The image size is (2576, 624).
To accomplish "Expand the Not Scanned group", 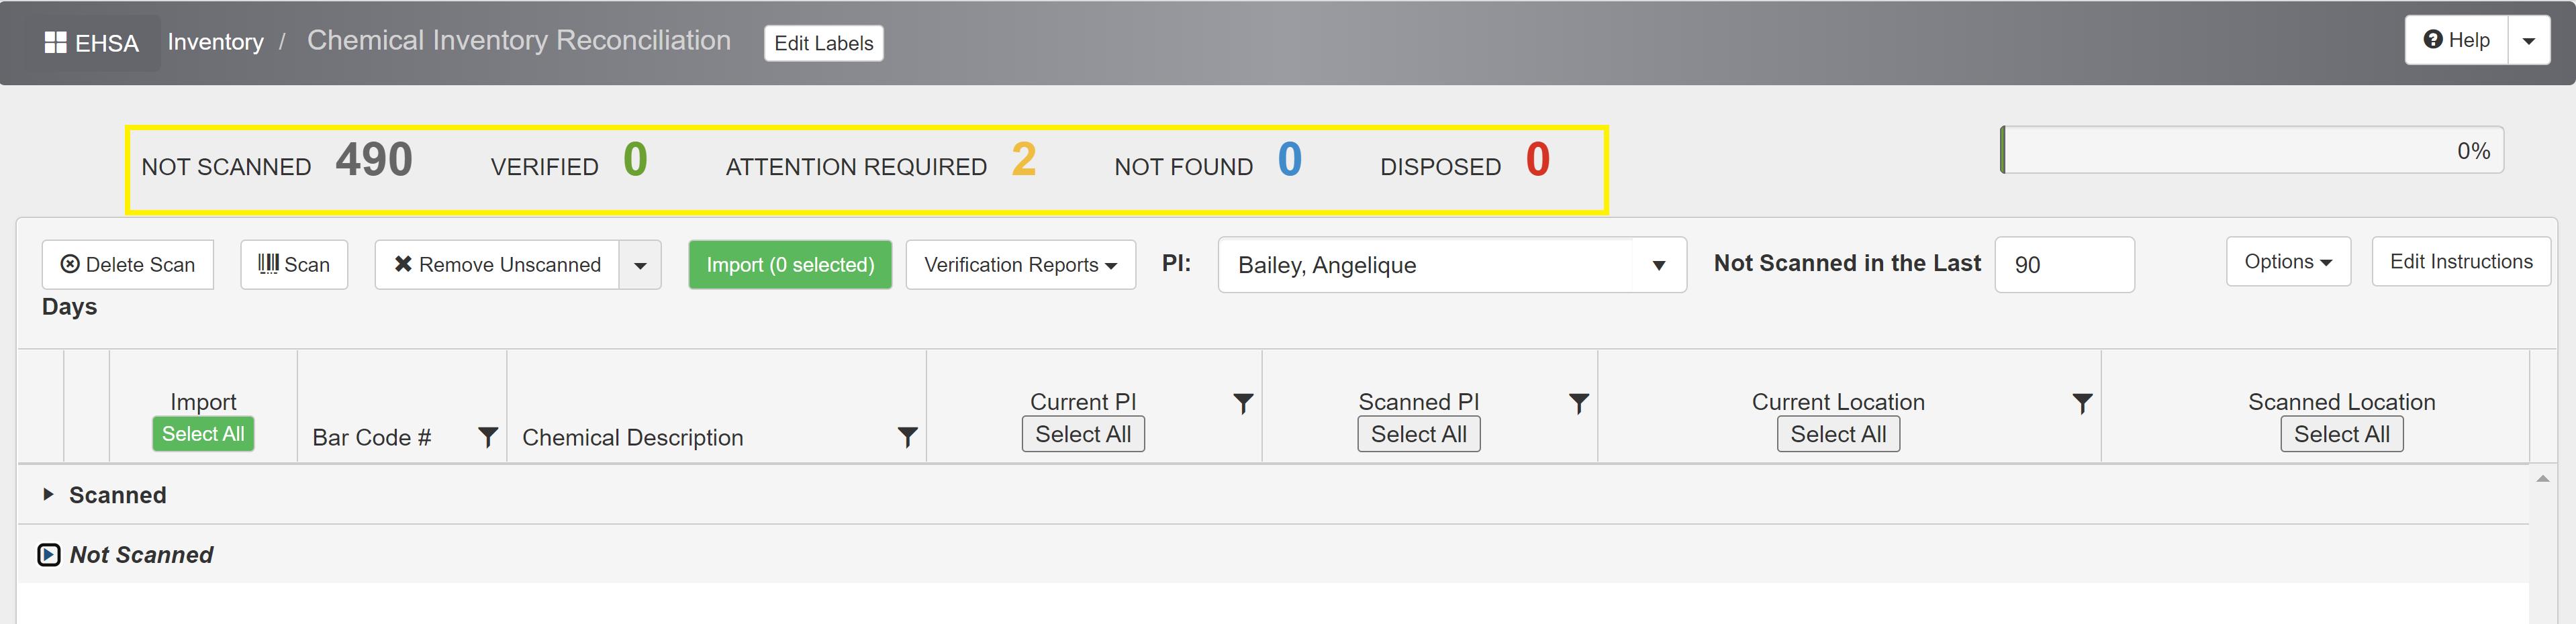I will (49, 555).
